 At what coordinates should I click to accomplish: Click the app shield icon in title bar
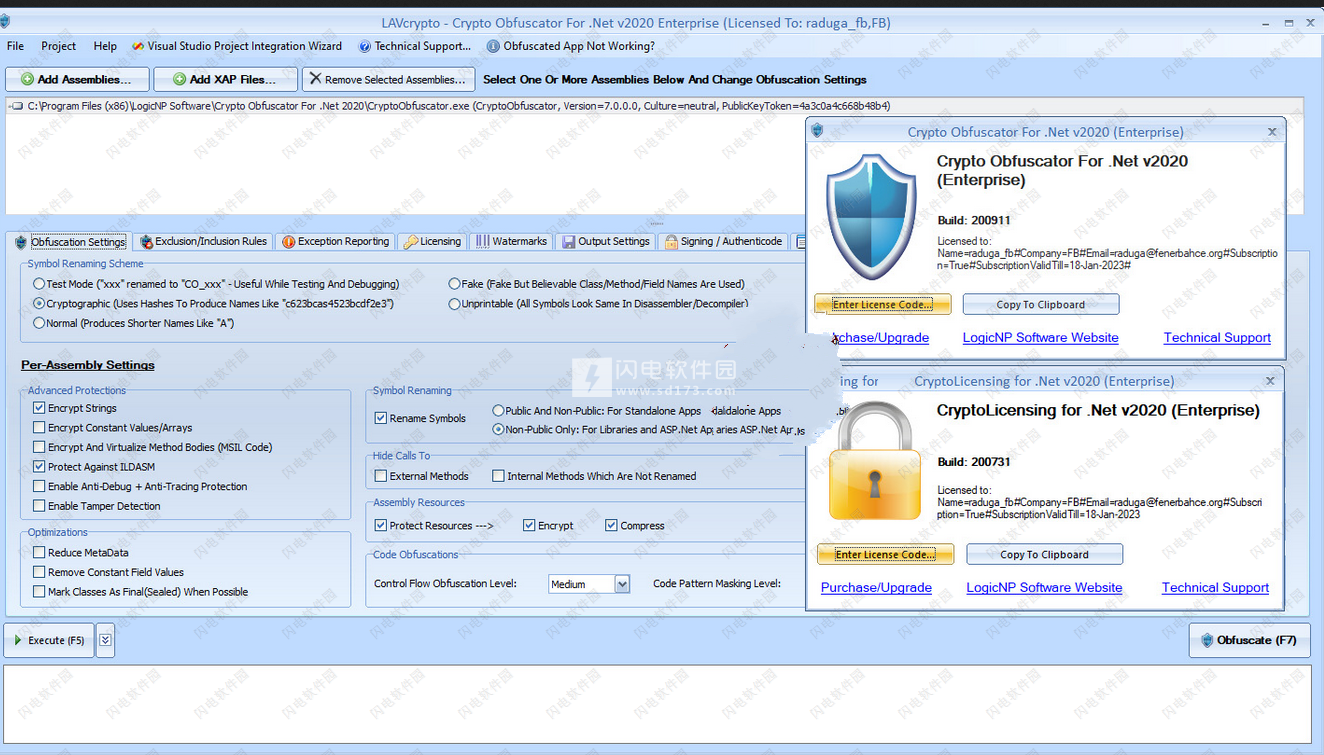[x=5, y=21]
